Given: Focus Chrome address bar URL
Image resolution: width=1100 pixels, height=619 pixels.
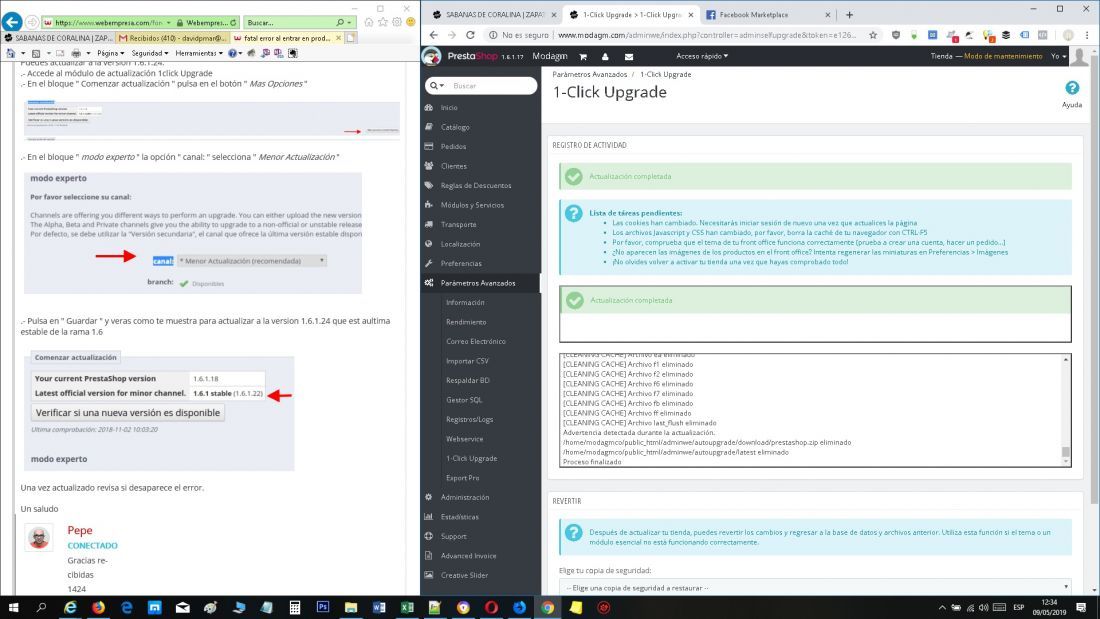Looking at the screenshot, I should 707,34.
